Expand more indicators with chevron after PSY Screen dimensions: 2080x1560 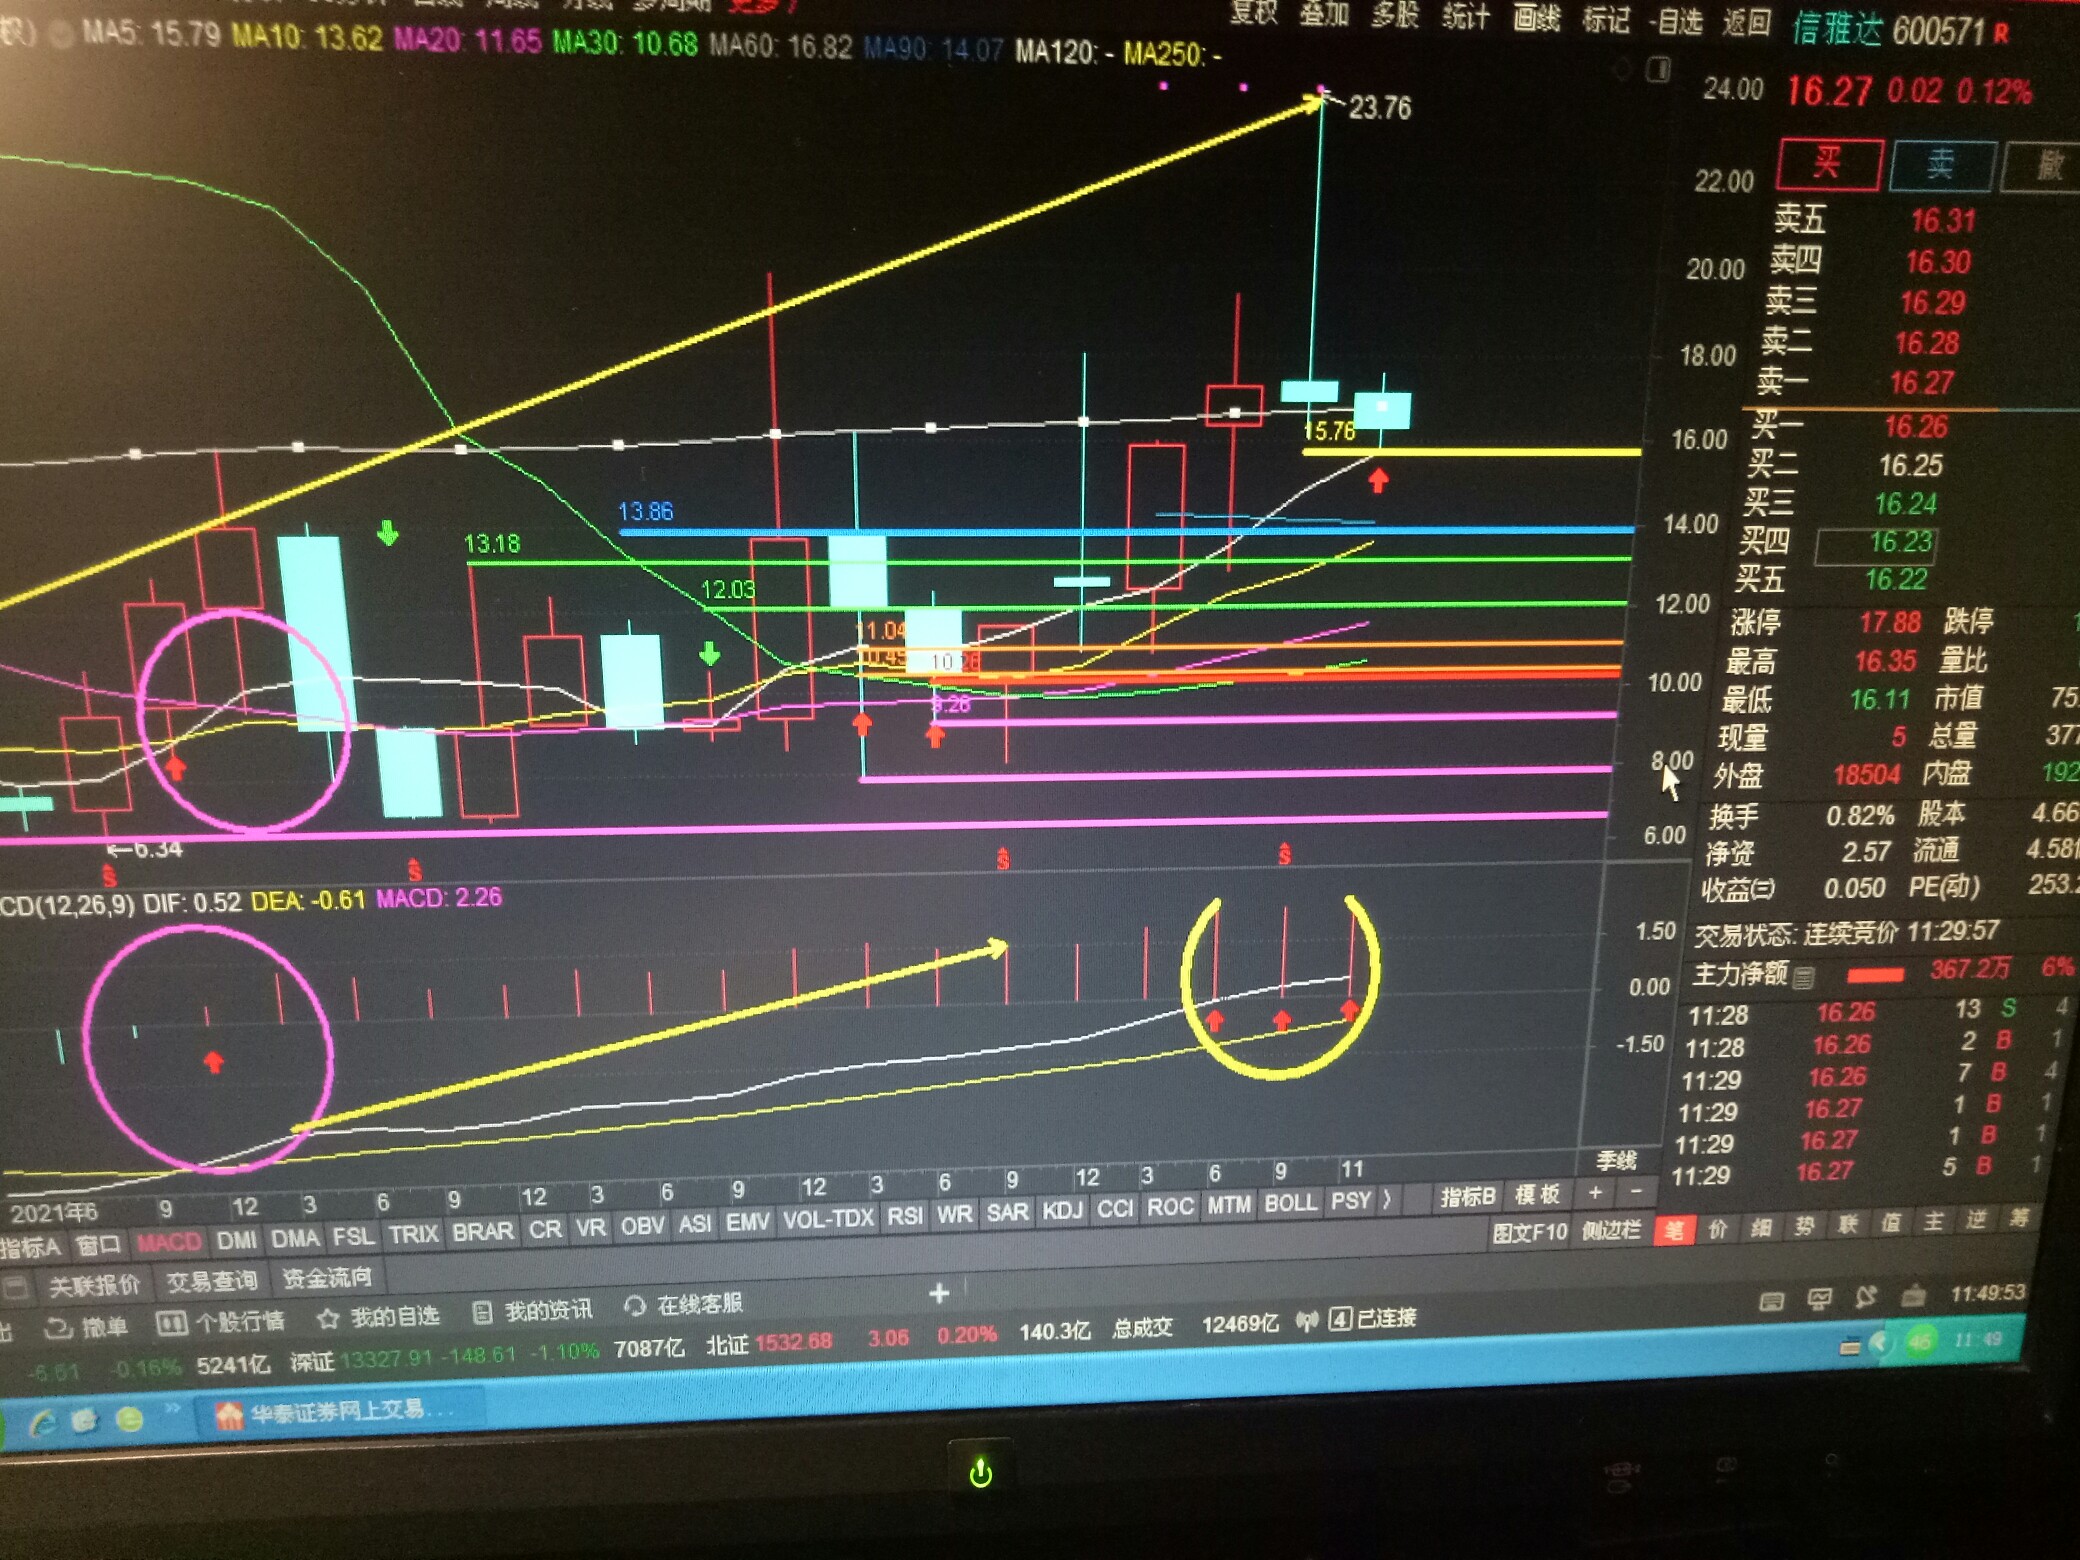(1388, 1200)
